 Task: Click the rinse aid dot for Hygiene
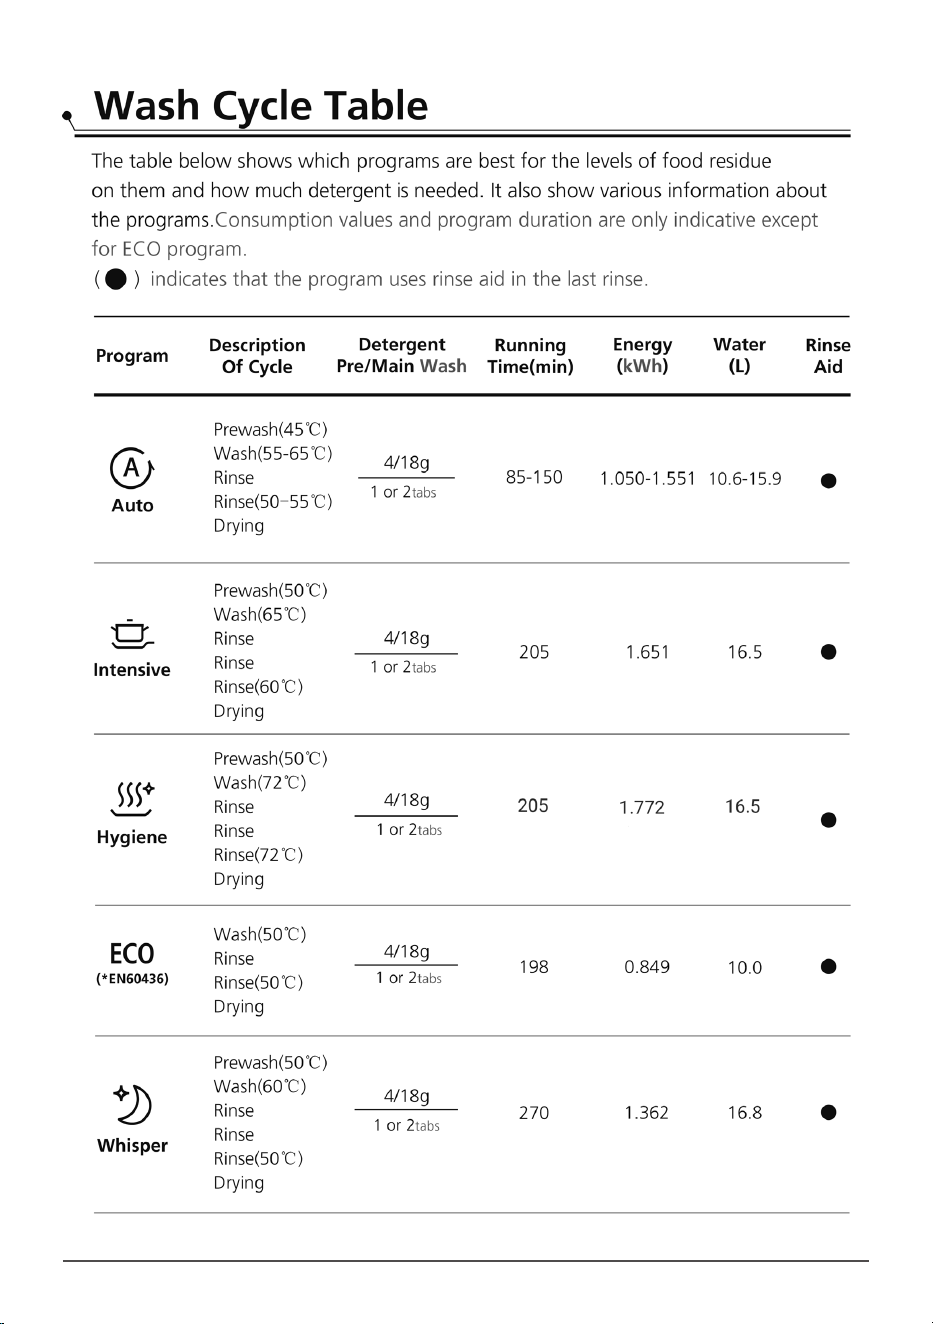click(x=828, y=820)
